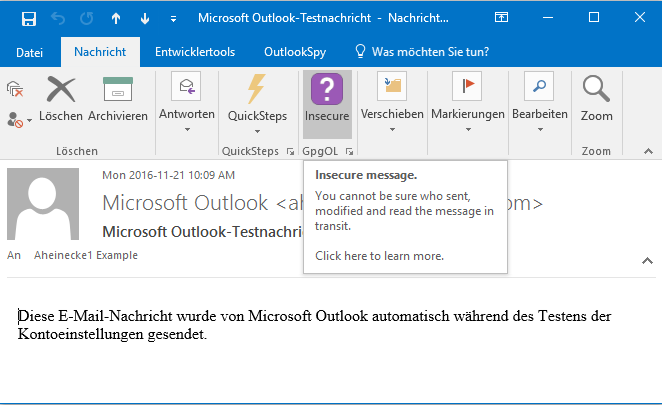The image size is (662, 405).
Task: Click the ignore conversation icon
Action: pos(15,90)
